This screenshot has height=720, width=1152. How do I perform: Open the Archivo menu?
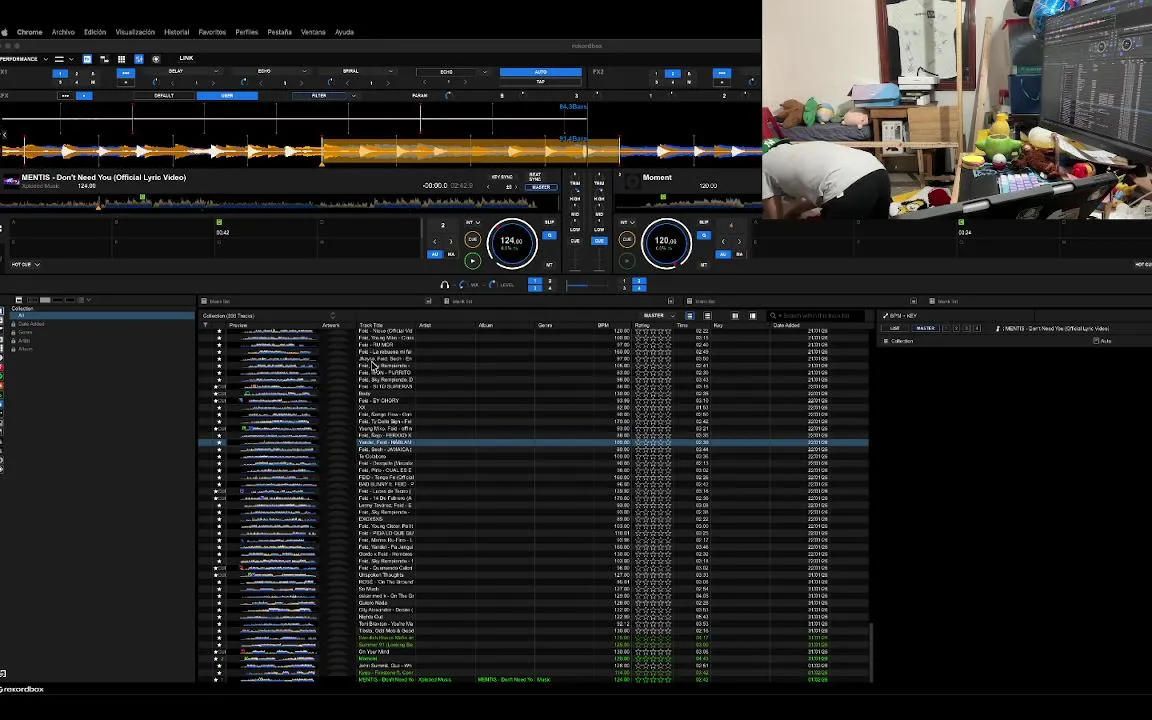[63, 32]
